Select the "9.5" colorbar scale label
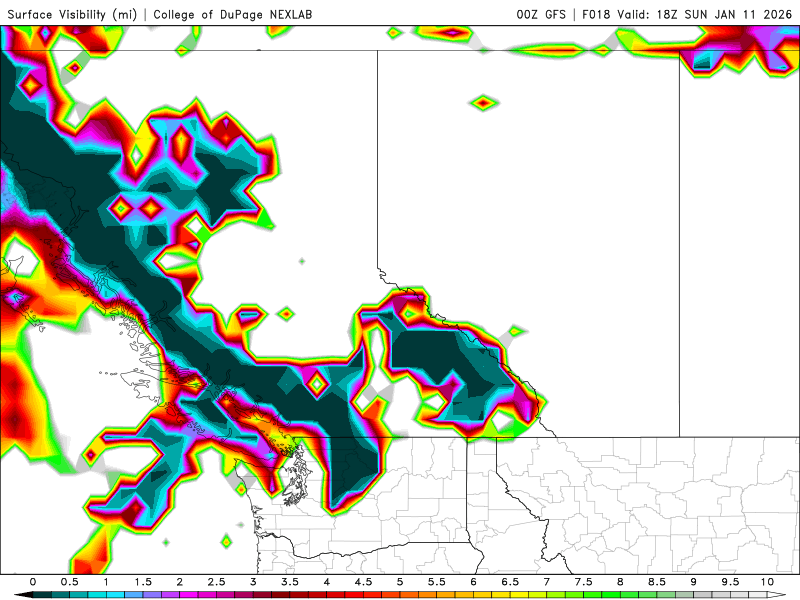Viewport: 800px width, 600px height. click(x=731, y=582)
